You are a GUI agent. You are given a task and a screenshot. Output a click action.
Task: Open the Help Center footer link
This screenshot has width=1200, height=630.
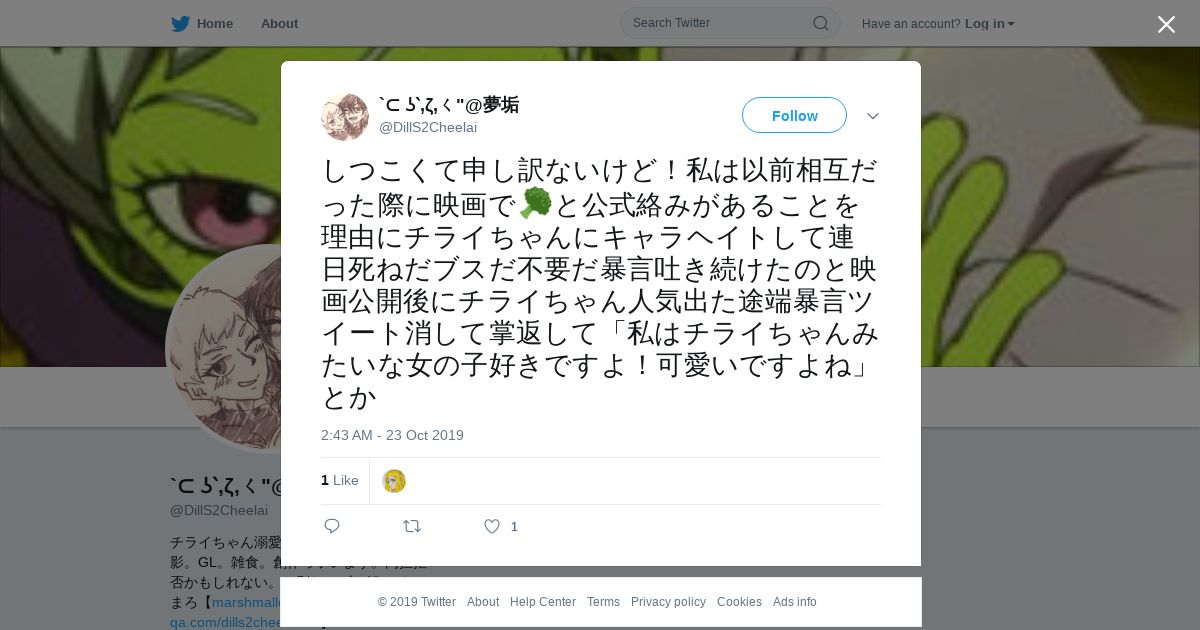pos(543,602)
